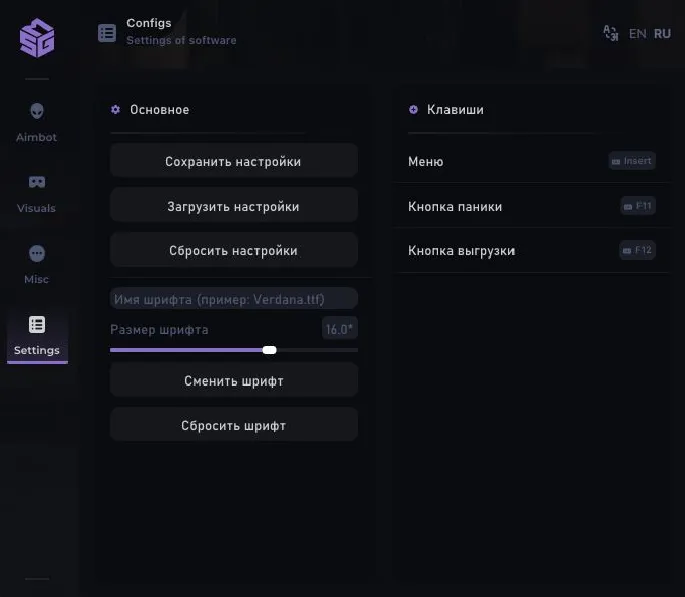Select the Settings list icon
685x597 pixels.
pyautogui.click(x=37, y=324)
